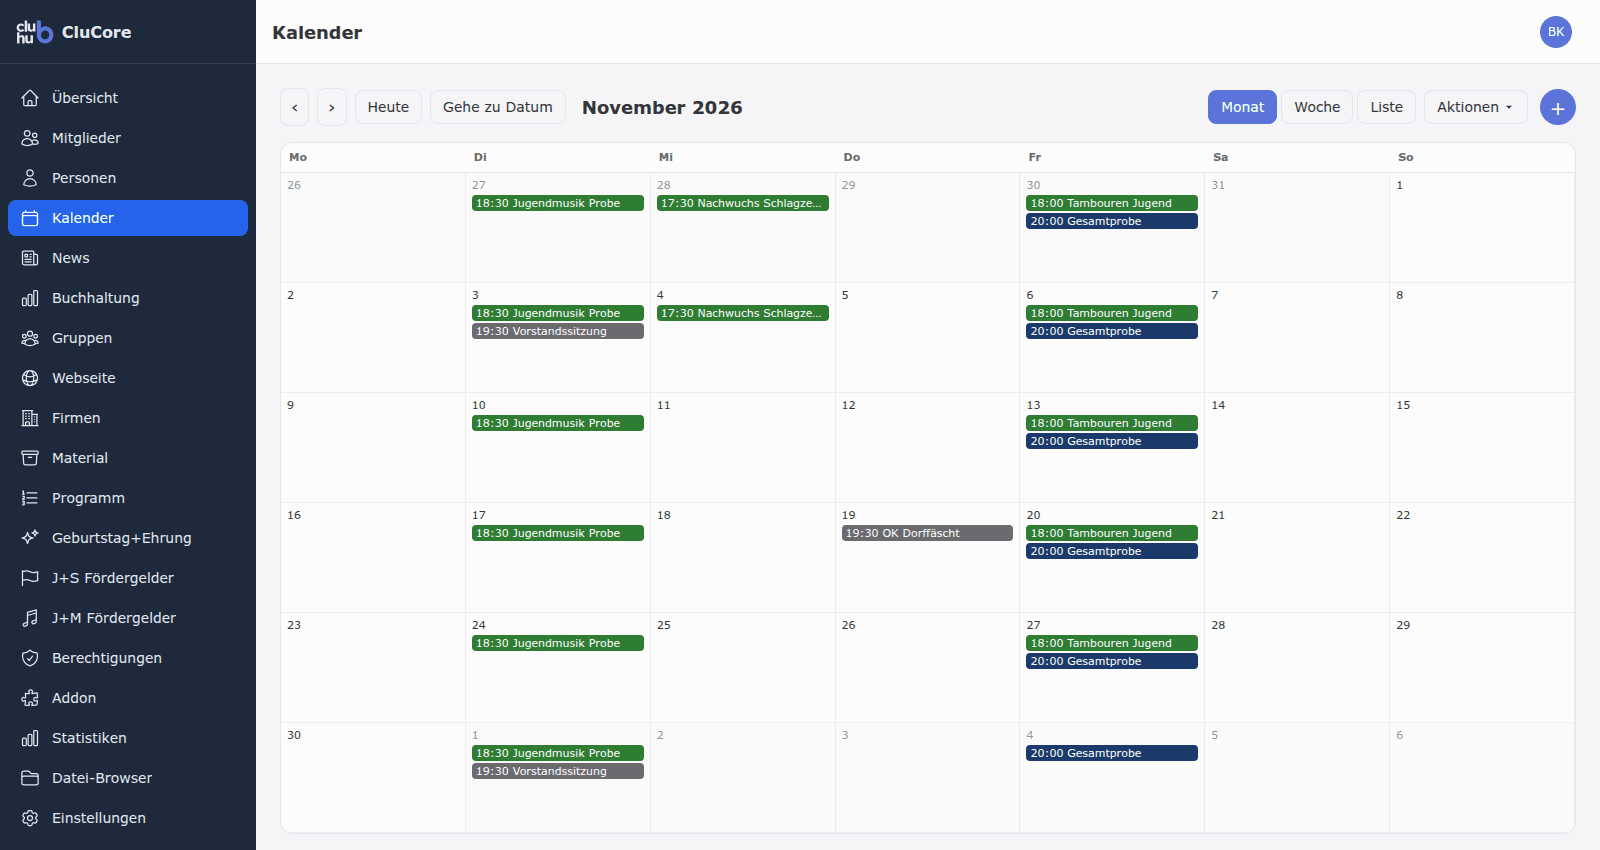Add a new event with plus button

click(x=1557, y=107)
